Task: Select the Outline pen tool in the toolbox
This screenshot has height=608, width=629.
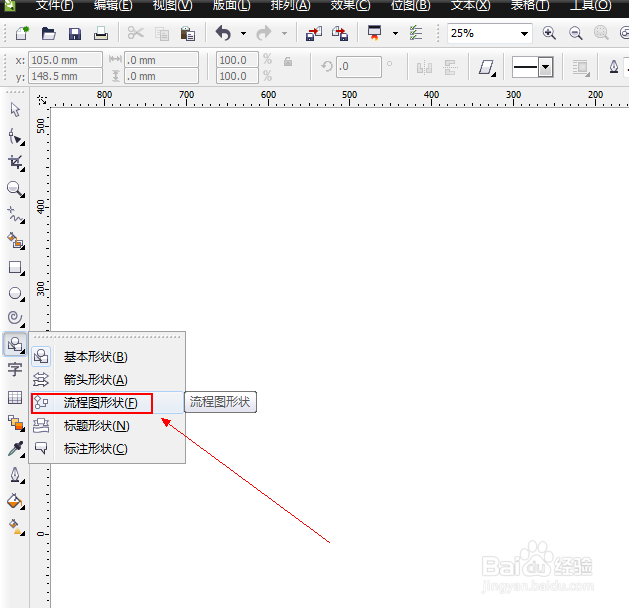Action: pos(16,476)
